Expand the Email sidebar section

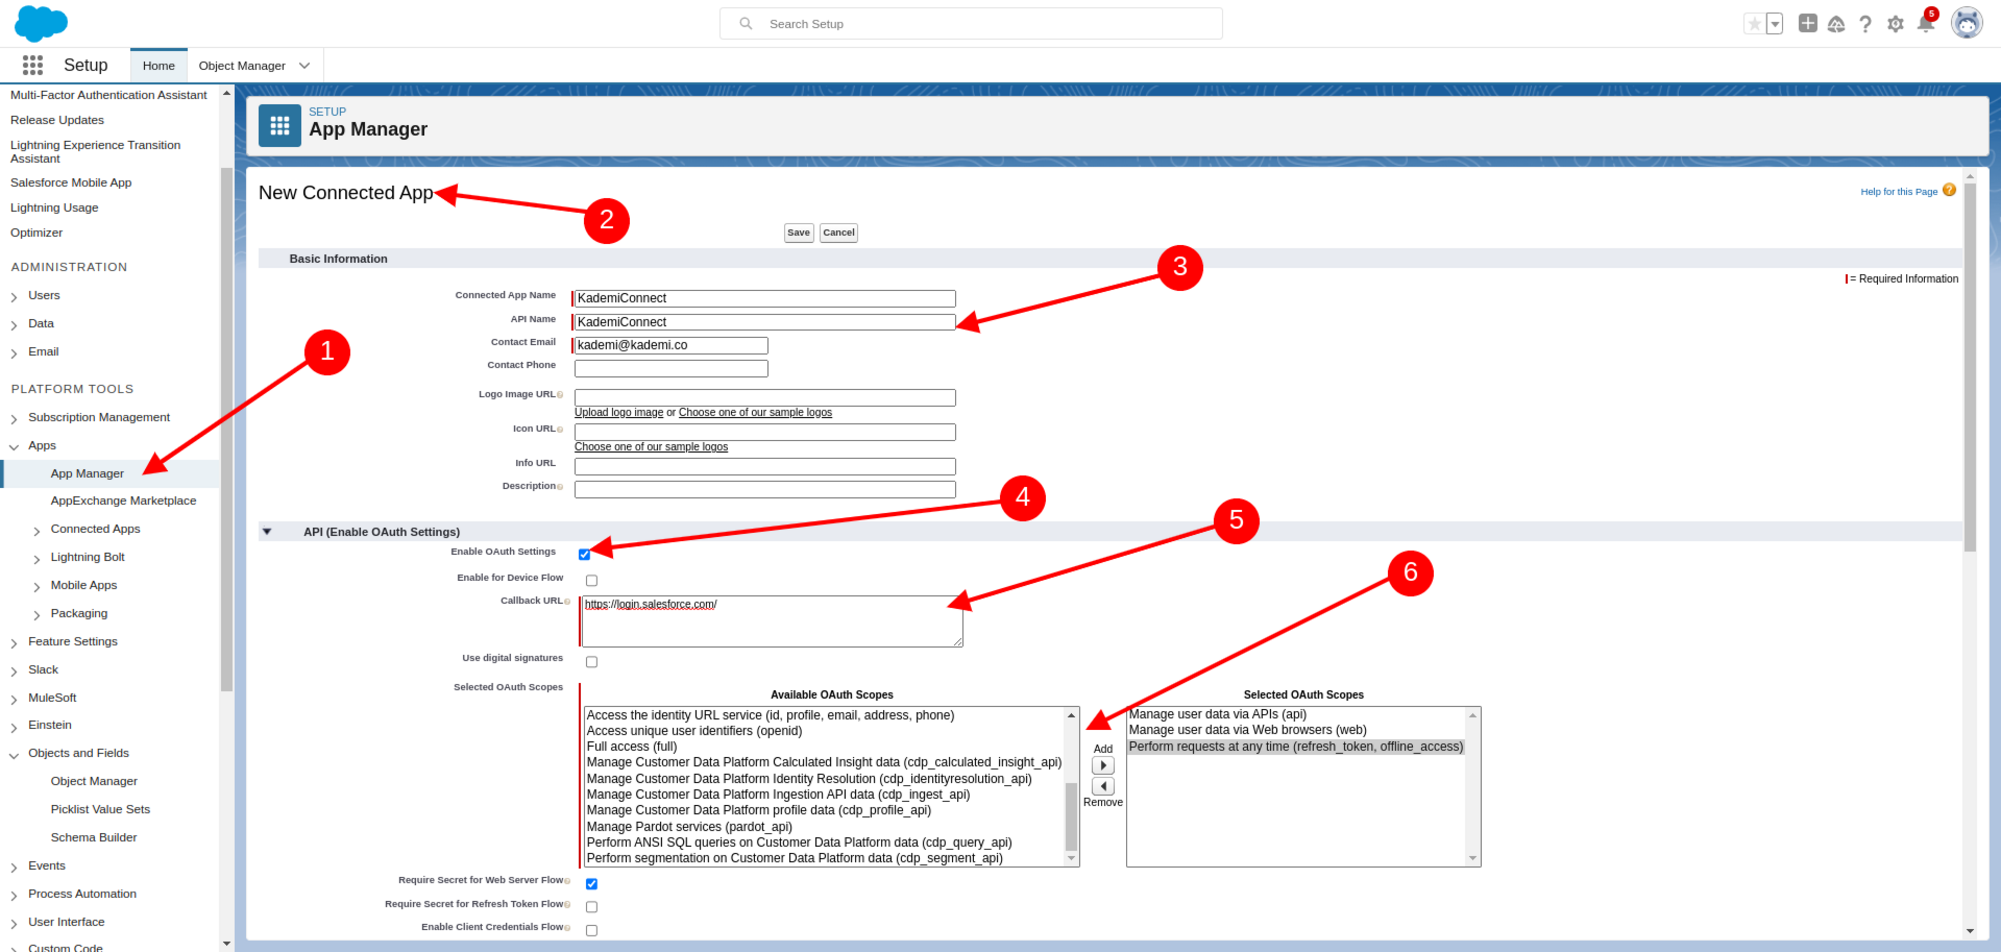pyautogui.click(x=14, y=353)
